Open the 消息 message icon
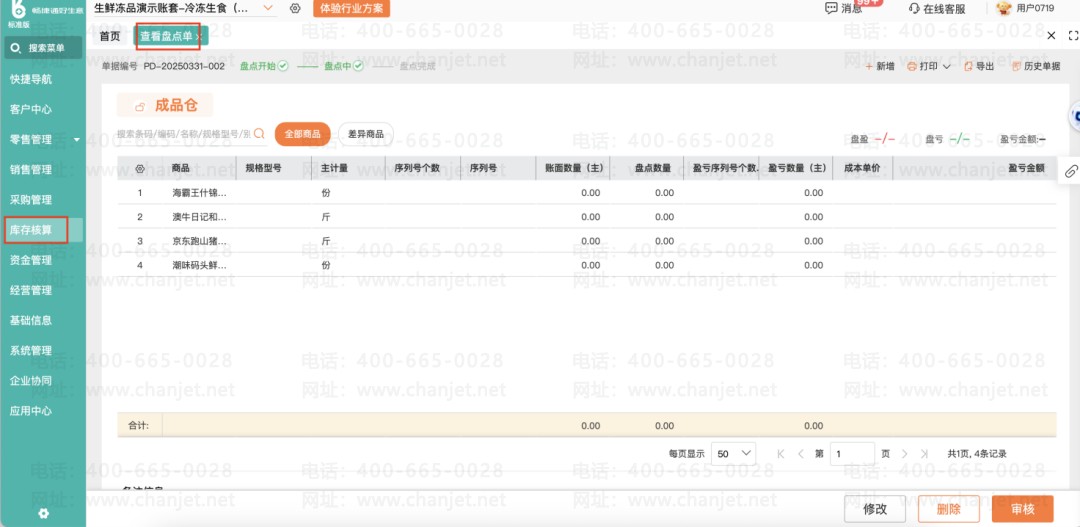 [831, 8]
